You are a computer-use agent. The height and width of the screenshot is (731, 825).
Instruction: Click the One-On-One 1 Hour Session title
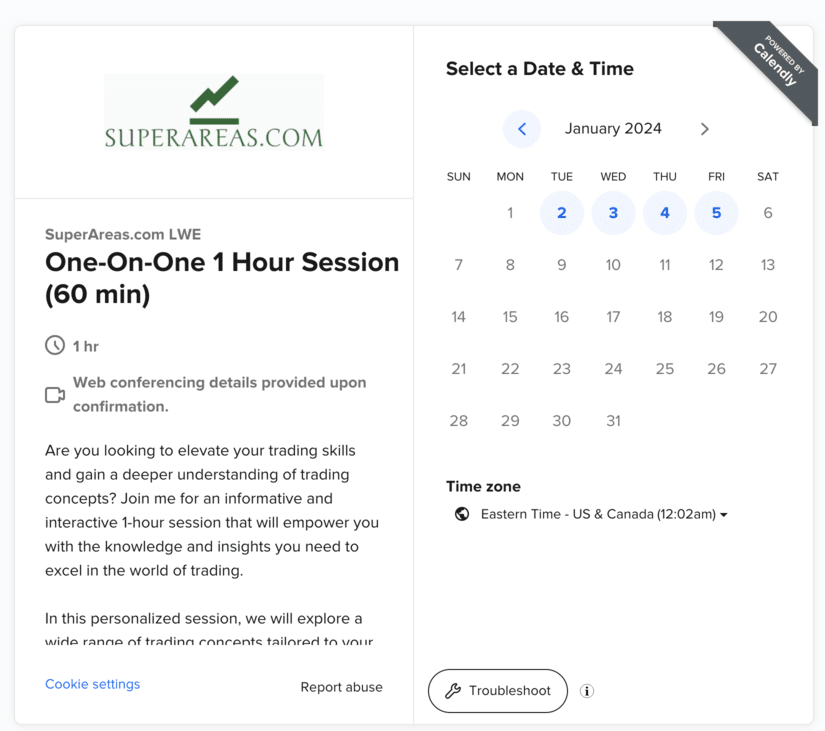222,278
